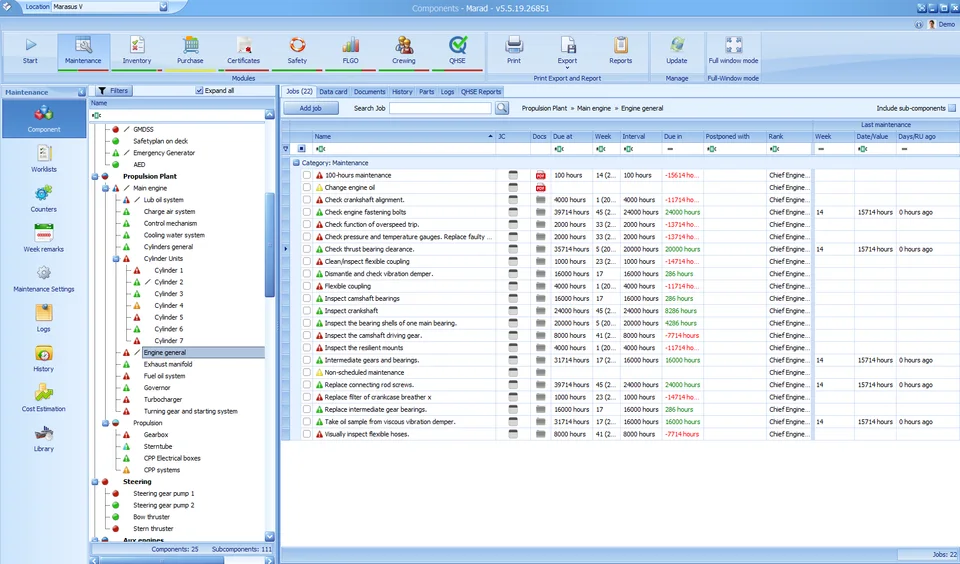
Task: Collapse the Steering tree node
Action: [x=96, y=482]
